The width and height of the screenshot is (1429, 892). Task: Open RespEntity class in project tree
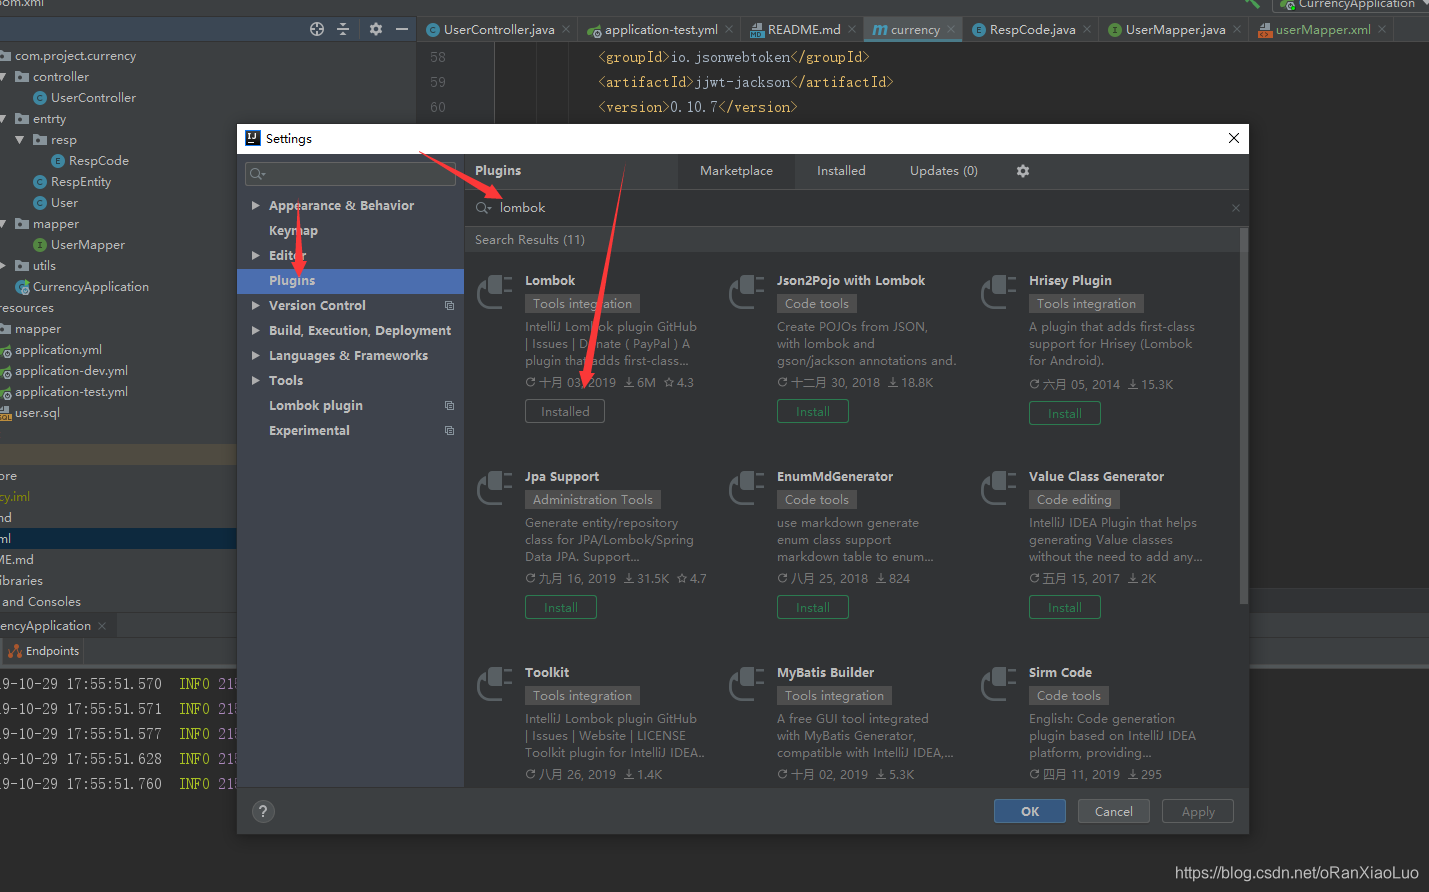coord(81,182)
